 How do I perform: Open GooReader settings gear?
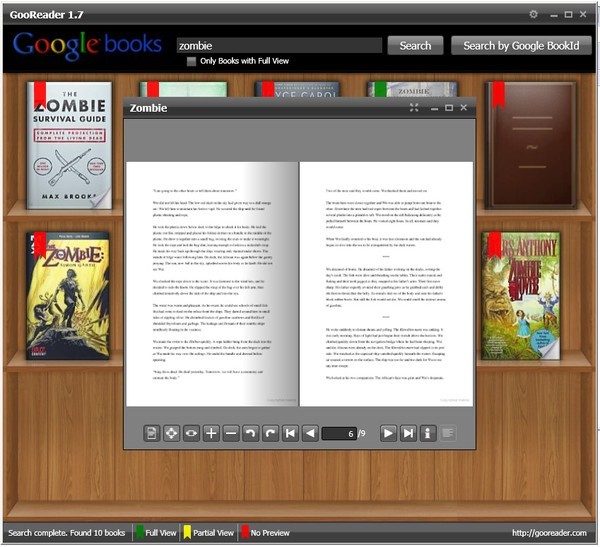point(533,14)
